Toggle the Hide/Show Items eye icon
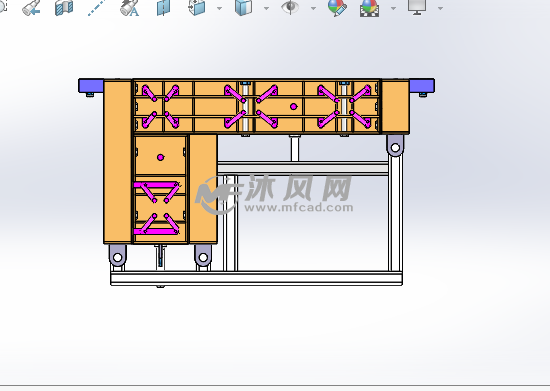Screen dimensions: 550x391 [290, 7]
